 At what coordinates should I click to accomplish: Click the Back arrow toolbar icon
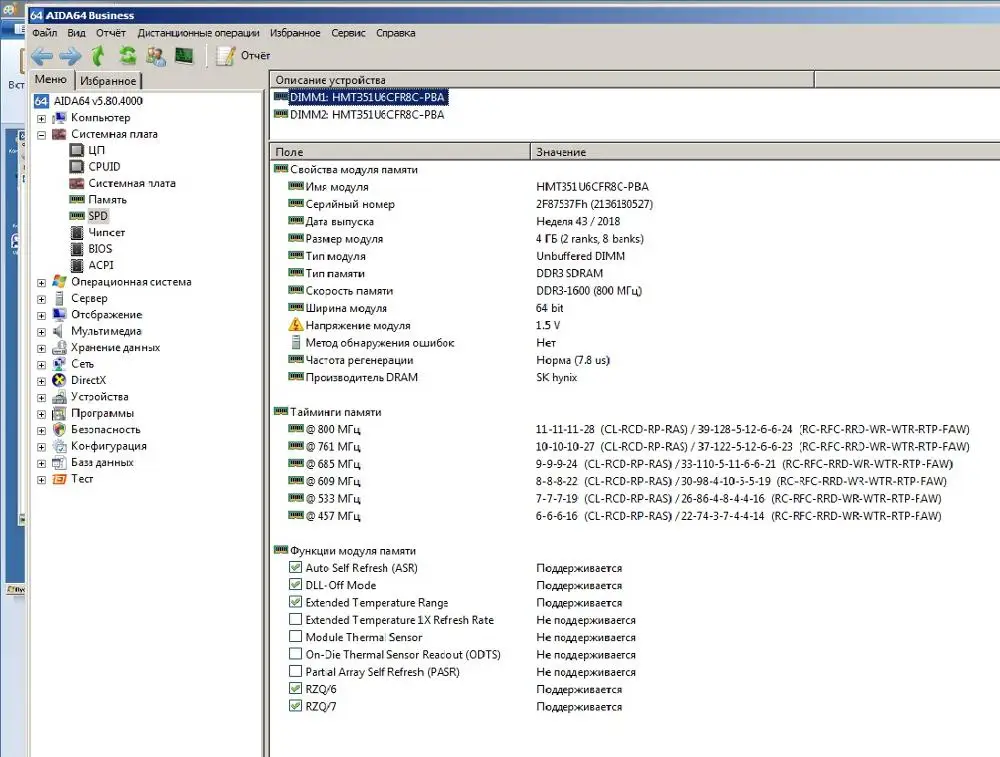[41, 56]
